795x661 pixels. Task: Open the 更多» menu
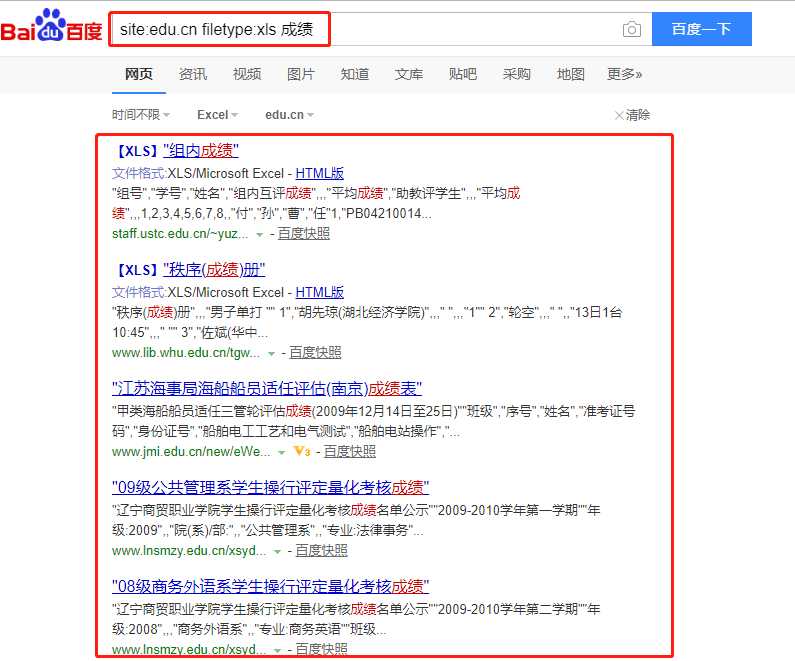pos(625,75)
